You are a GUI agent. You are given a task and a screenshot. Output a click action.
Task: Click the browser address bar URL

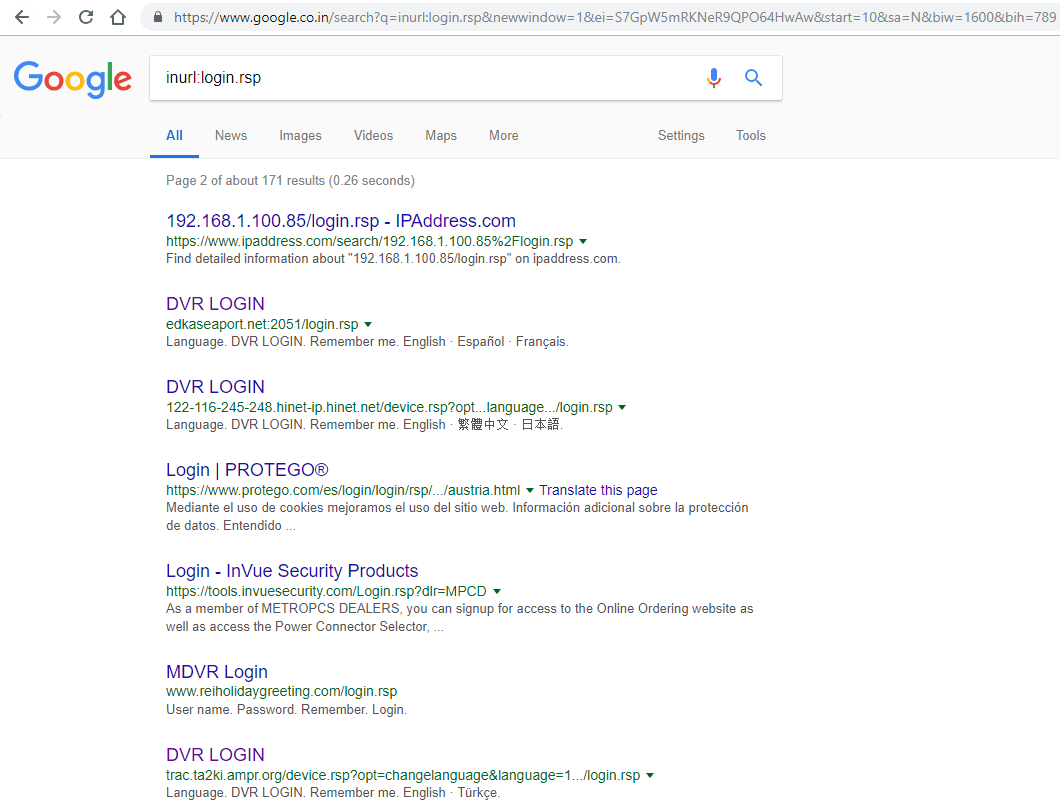[614, 17]
